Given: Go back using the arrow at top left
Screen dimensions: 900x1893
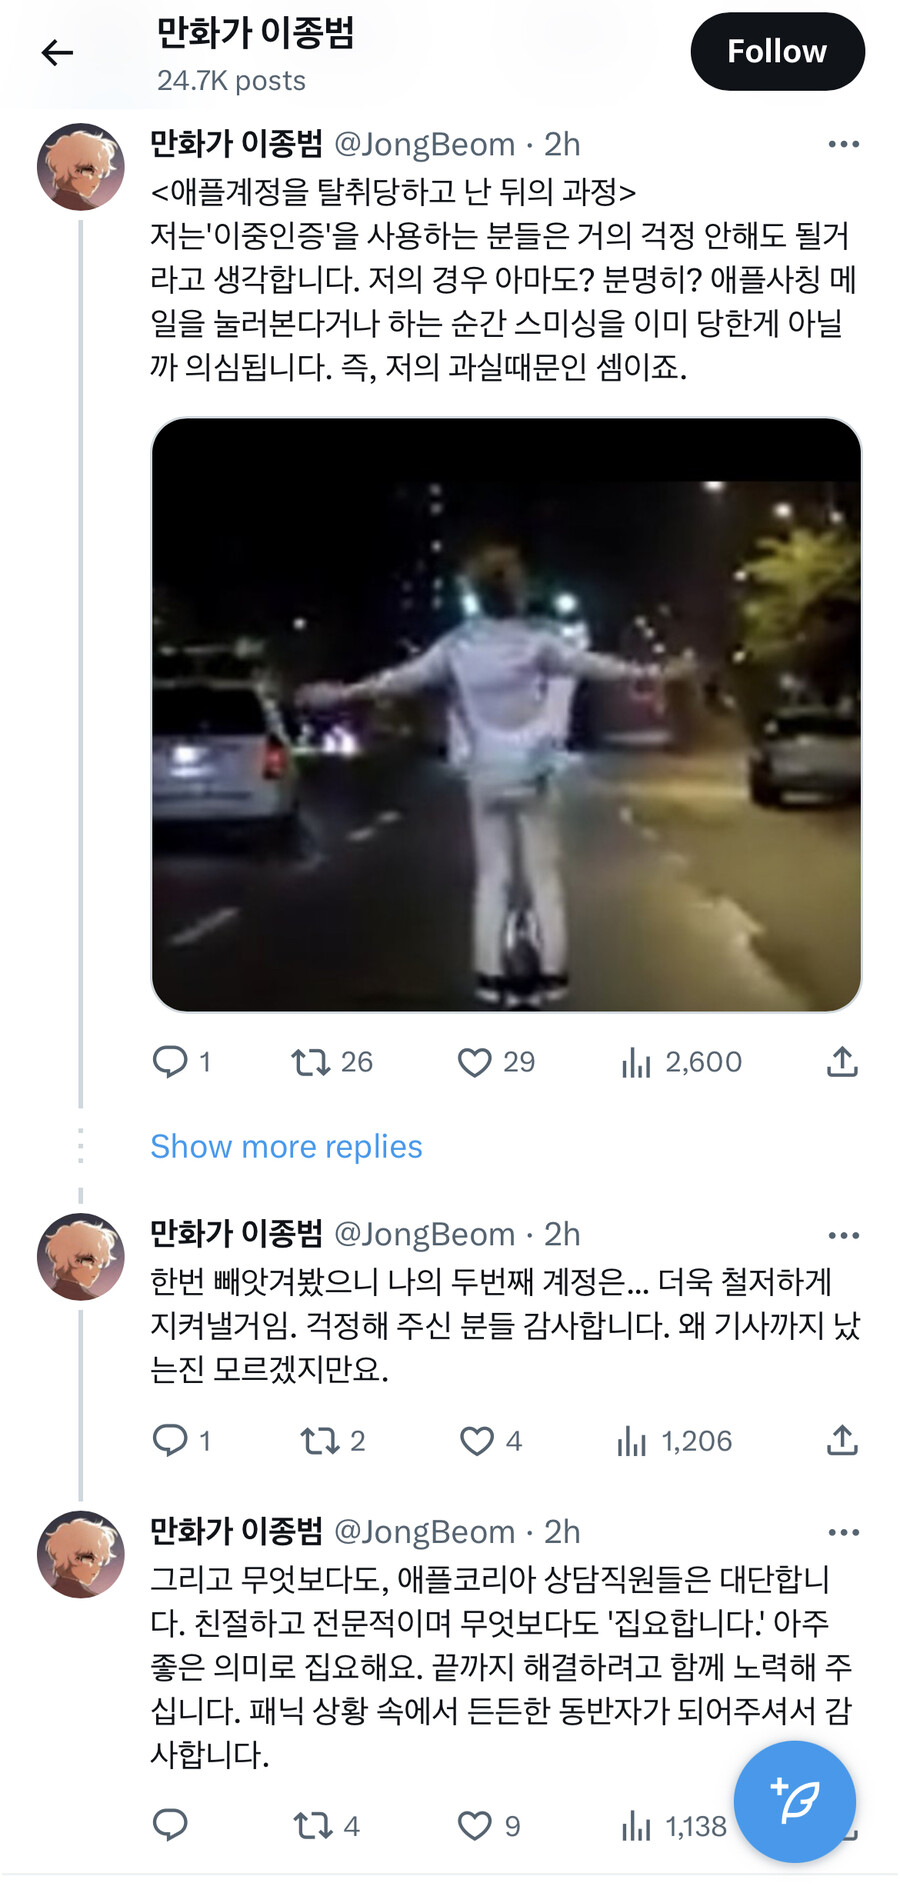Looking at the screenshot, I should click(55, 51).
